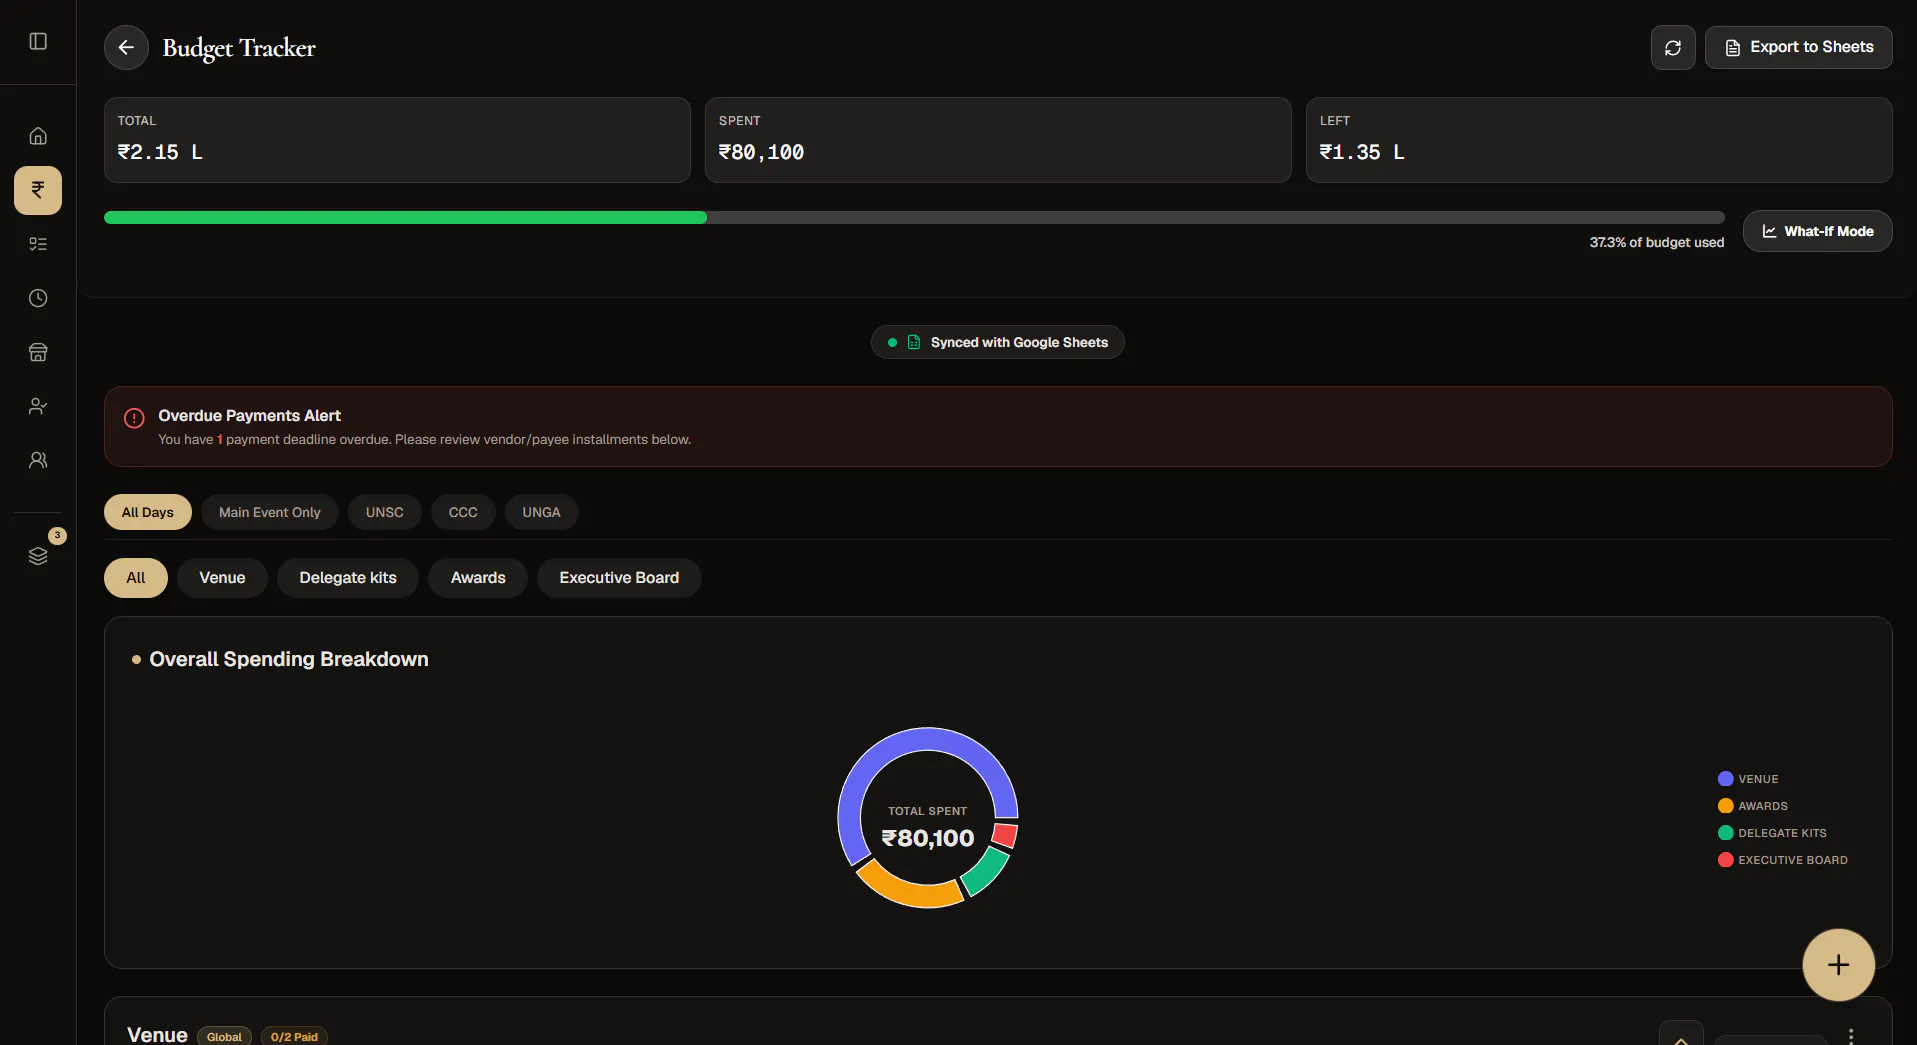Click Synced with Google Sheets badge
The width and height of the screenshot is (1917, 1045).
click(997, 342)
